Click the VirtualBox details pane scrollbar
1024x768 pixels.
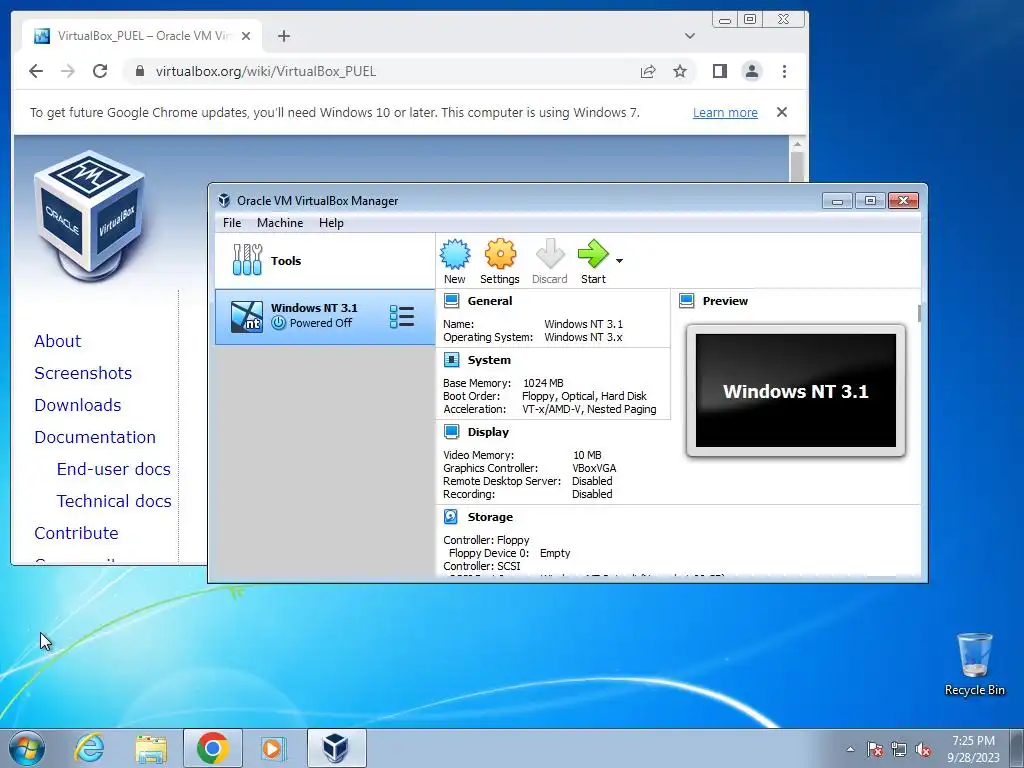point(920,313)
